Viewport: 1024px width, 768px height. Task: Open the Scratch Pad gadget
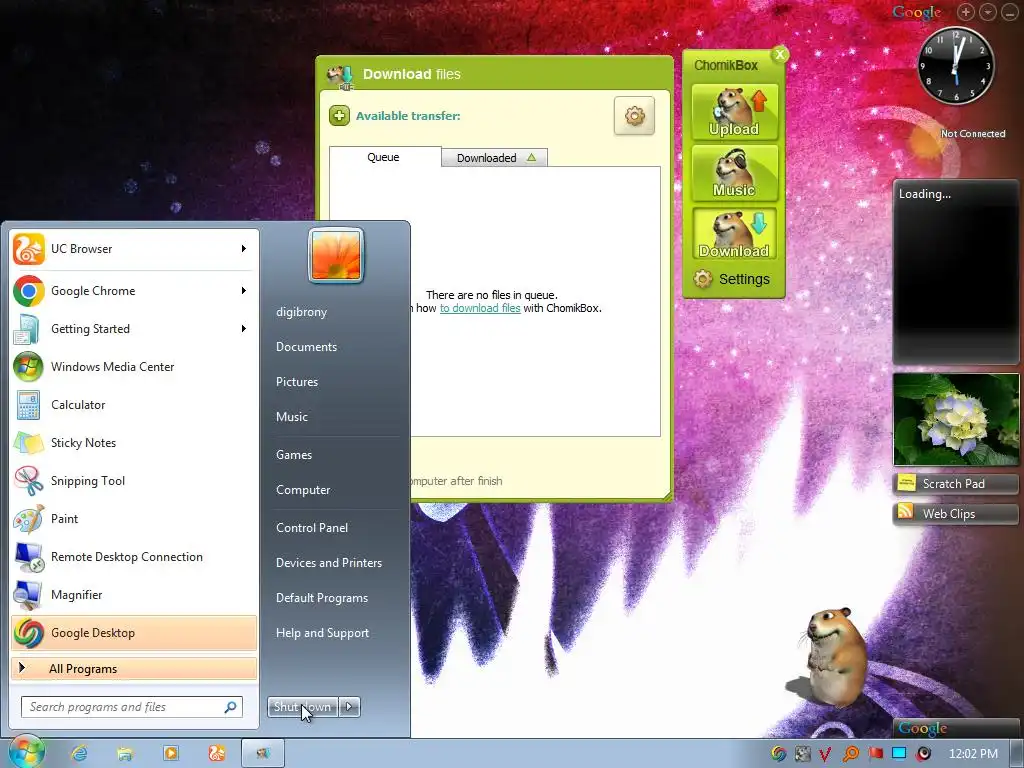click(956, 483)
